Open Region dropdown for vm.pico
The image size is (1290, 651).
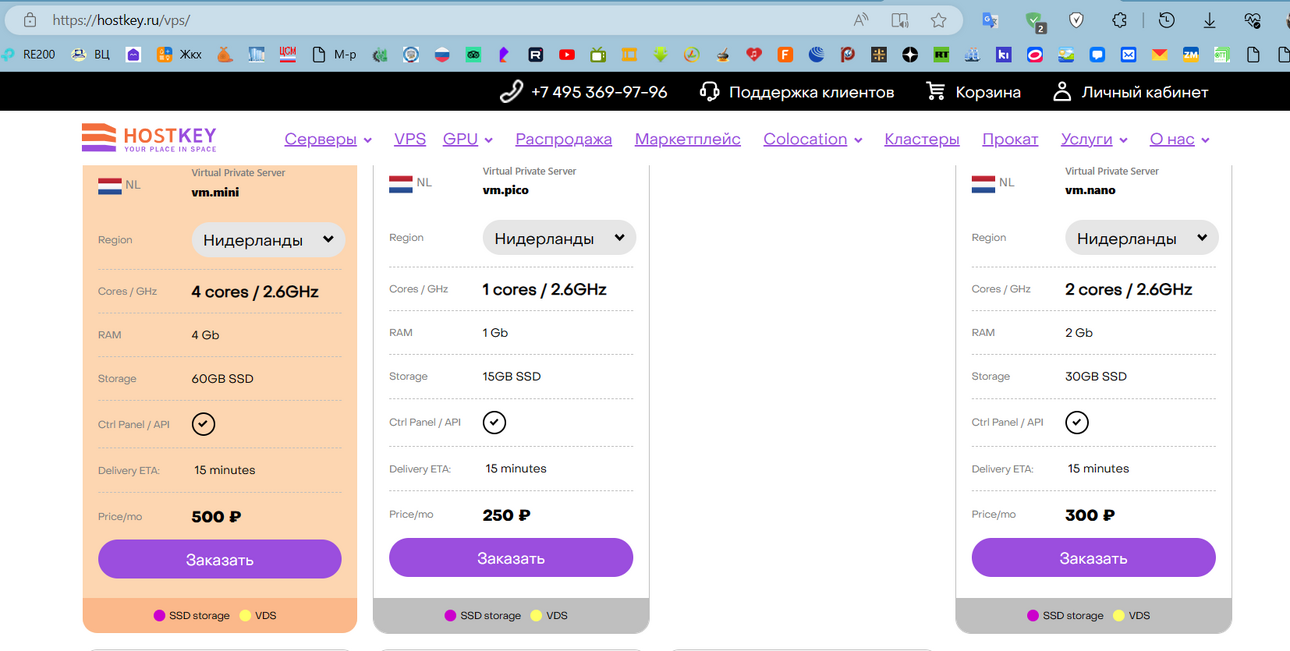[559, 238]
